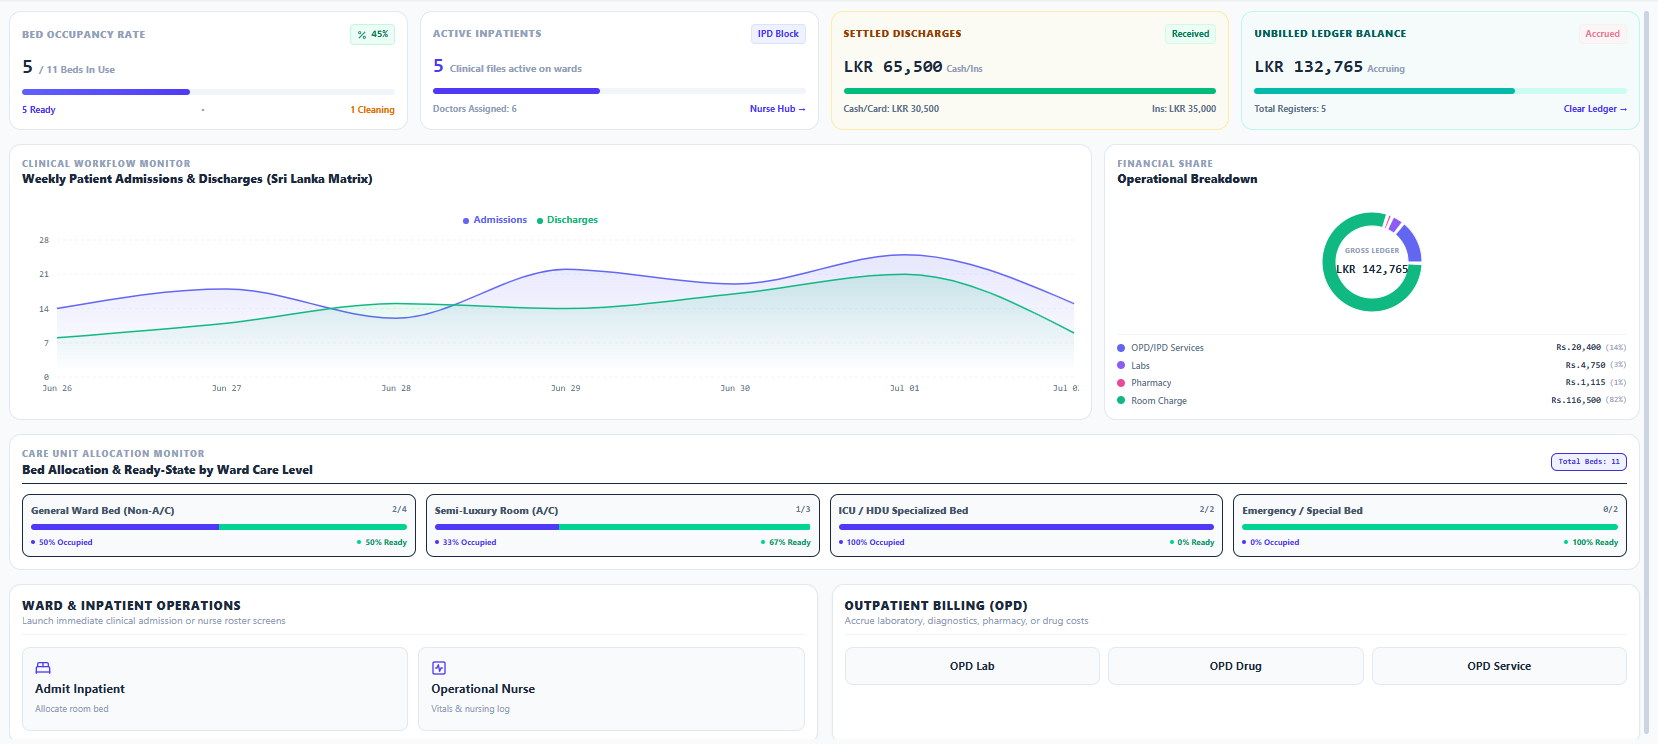Click the Total Beds: 11 badge
Image resolution: width=1658 pixels, height=744 pixels.
click(x=1589, y=462)
